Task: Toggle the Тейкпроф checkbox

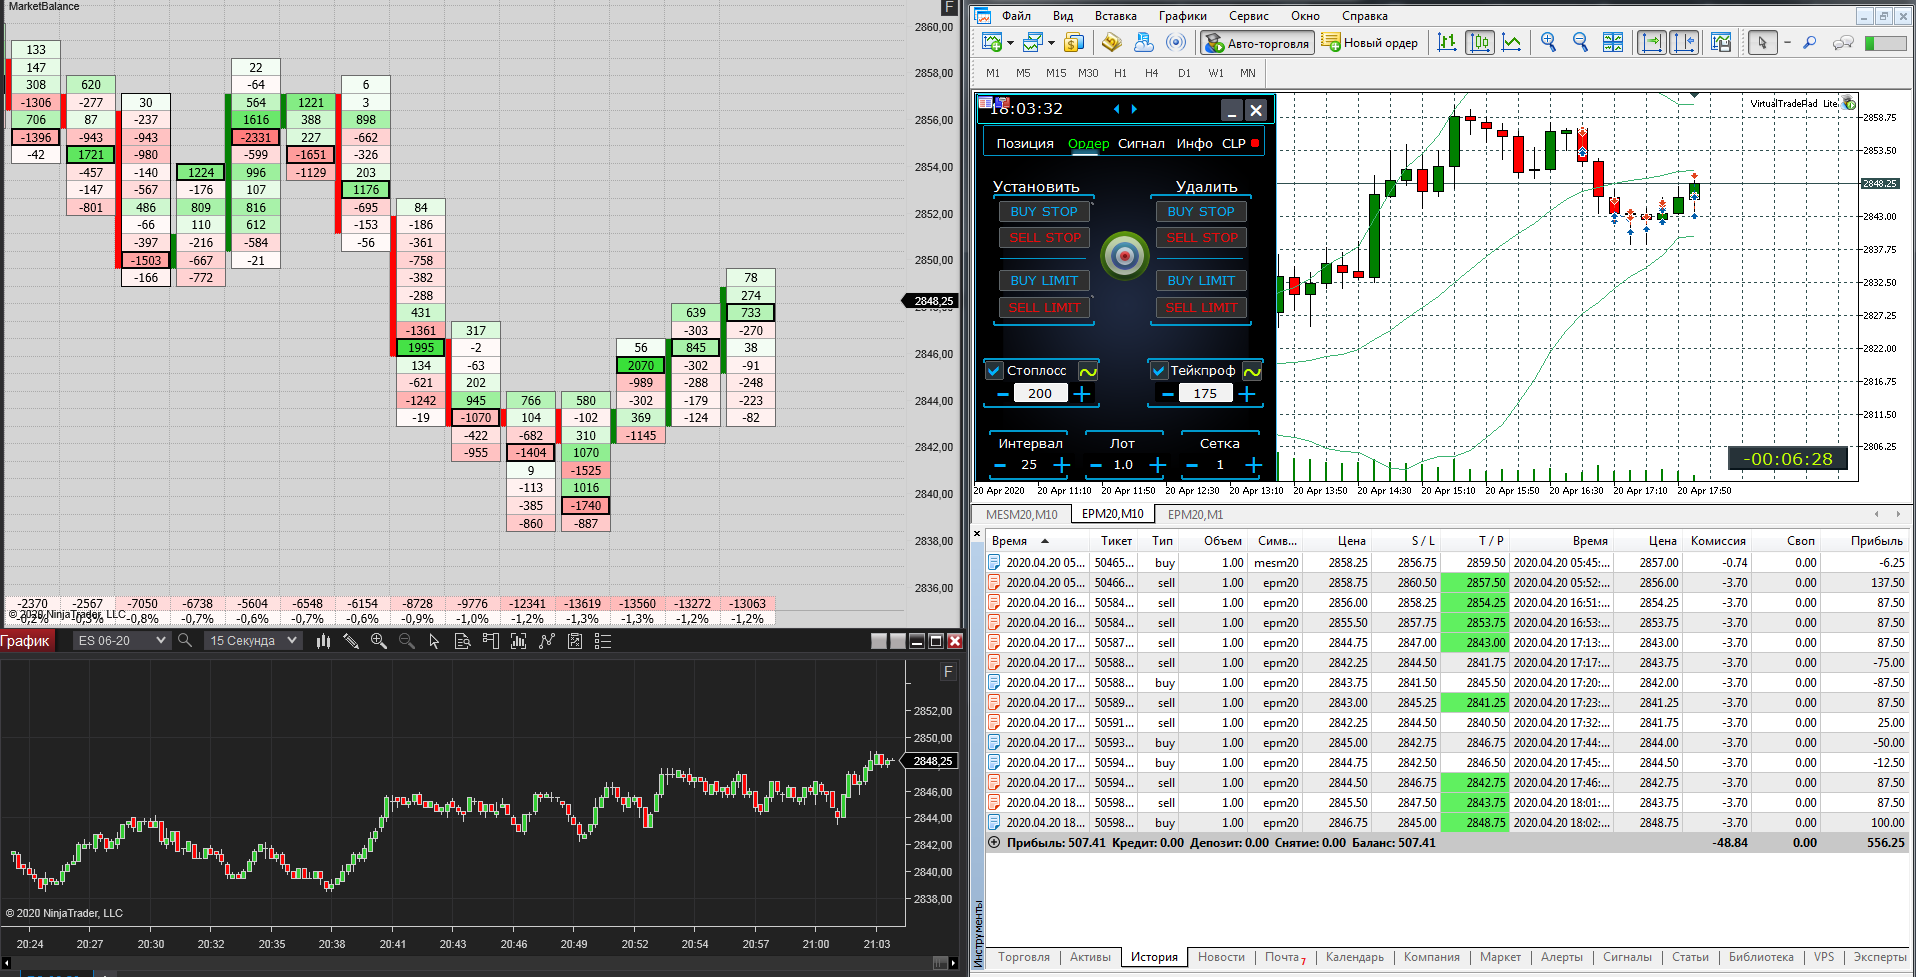Action: point(1159,370)
